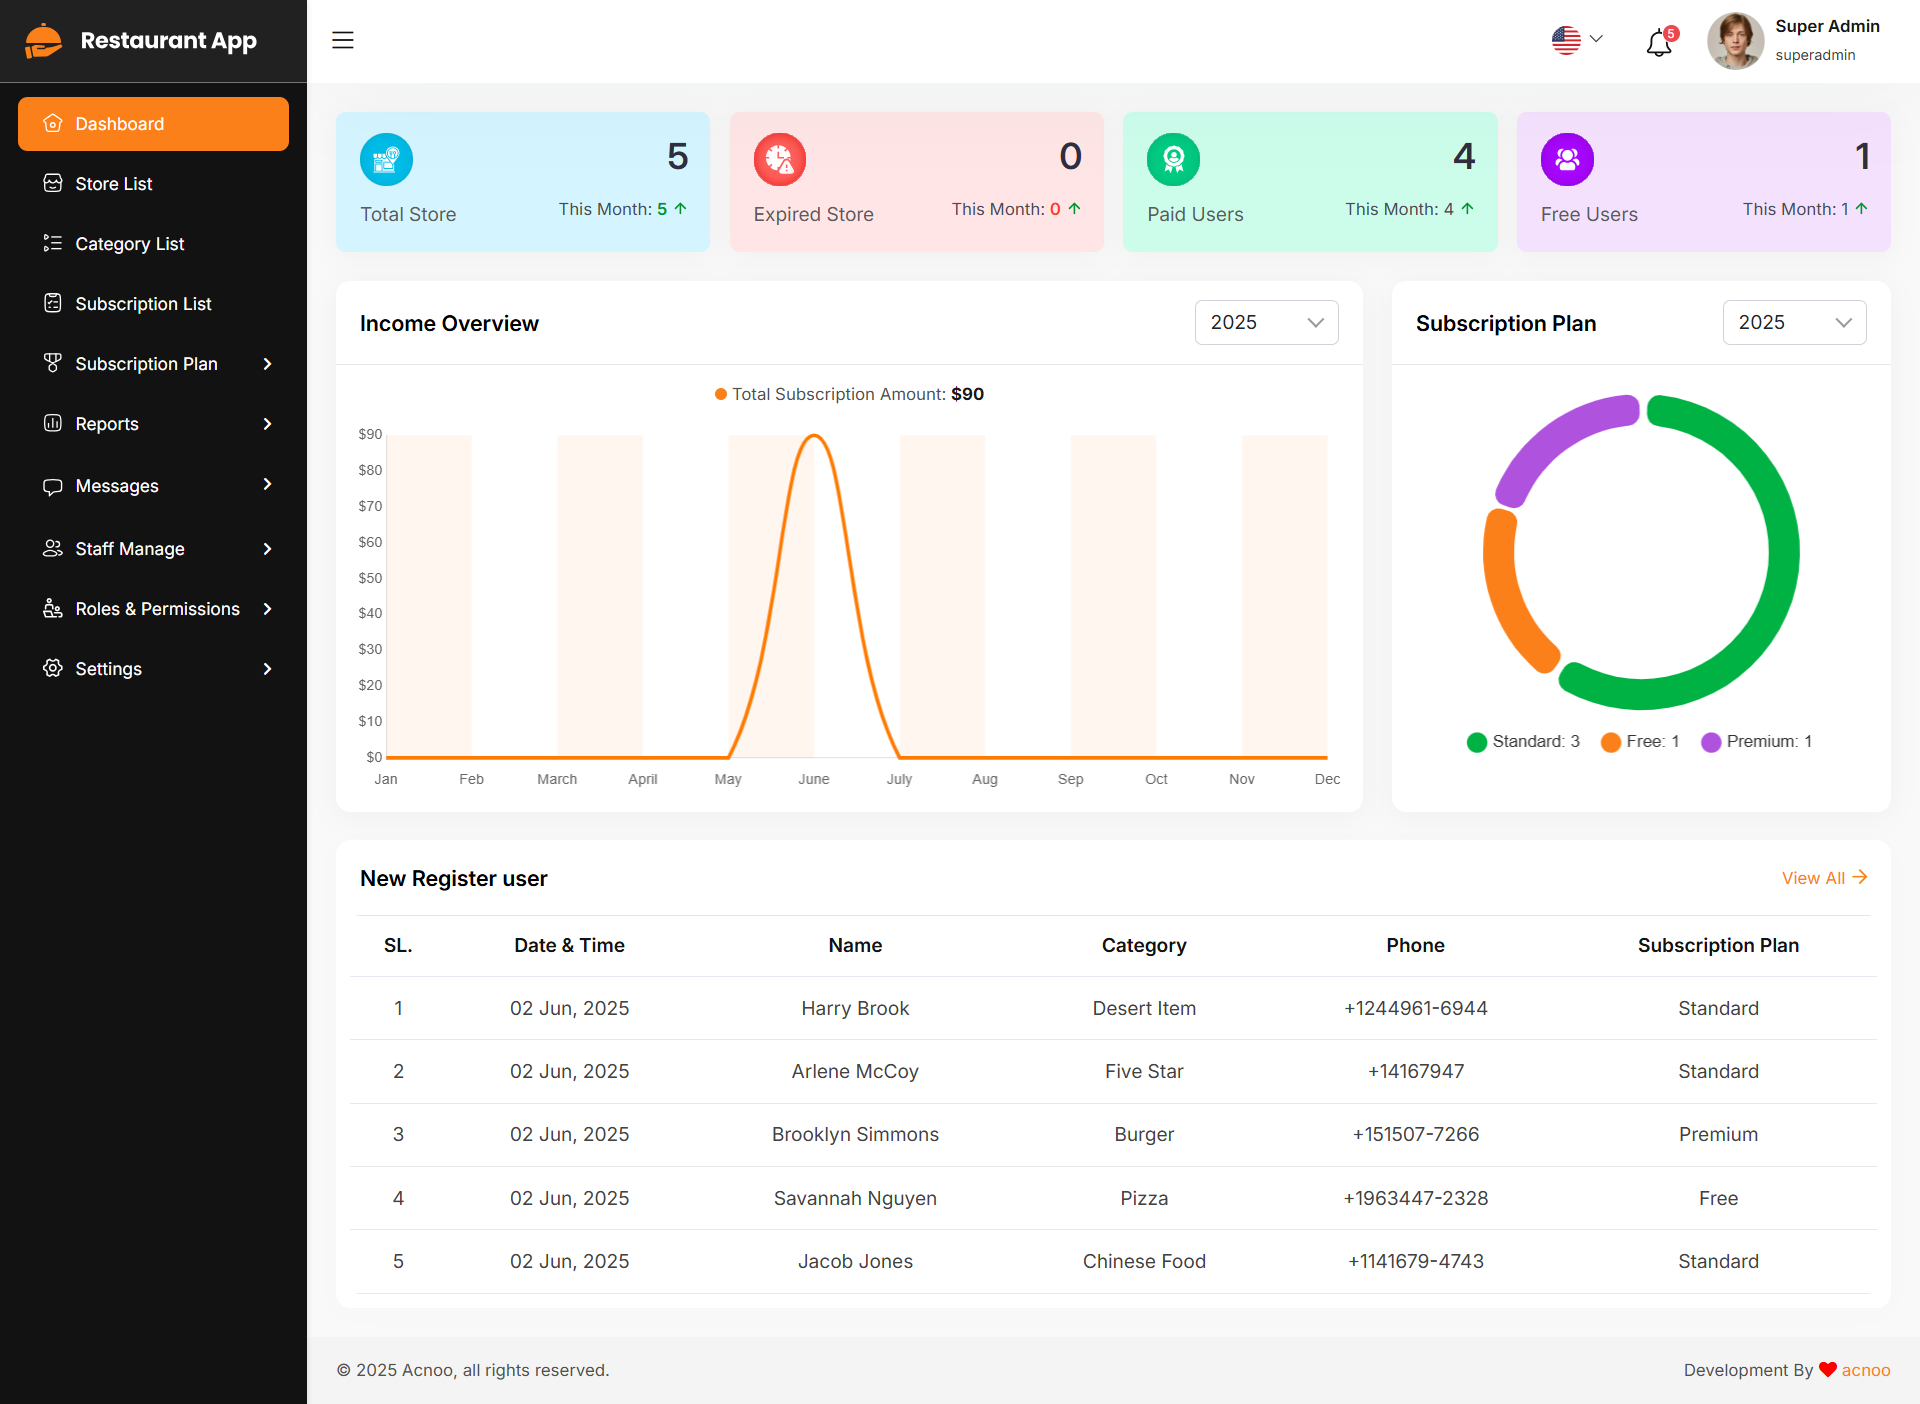Open the notification bell

1659,43
